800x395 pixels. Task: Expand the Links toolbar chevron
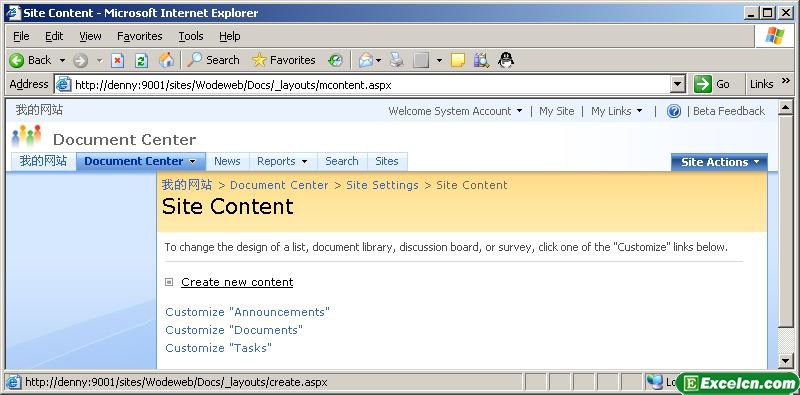(785, 81)
